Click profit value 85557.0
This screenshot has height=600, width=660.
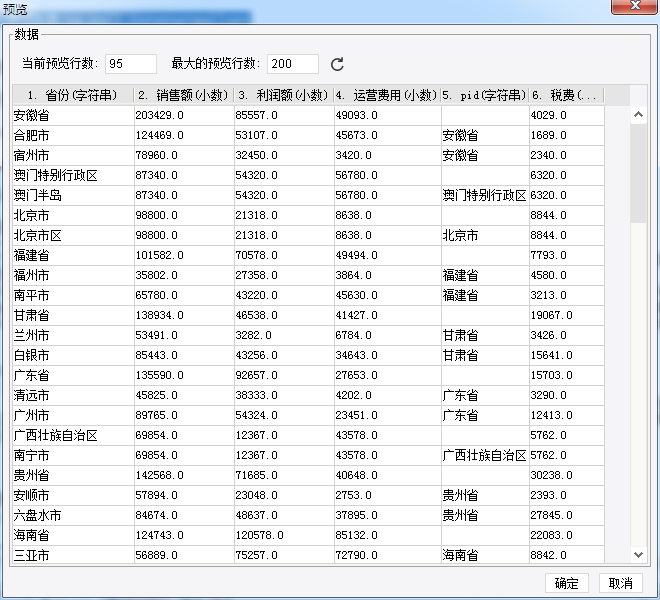tap(284, 115)
